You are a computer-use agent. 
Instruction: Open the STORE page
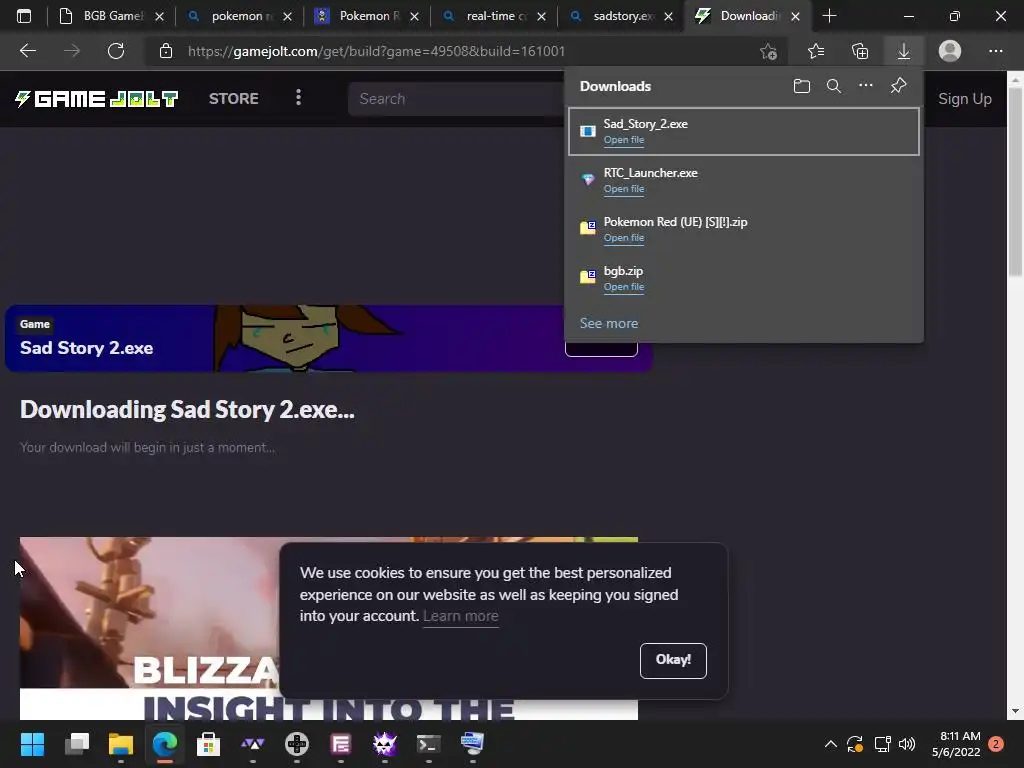234,99
